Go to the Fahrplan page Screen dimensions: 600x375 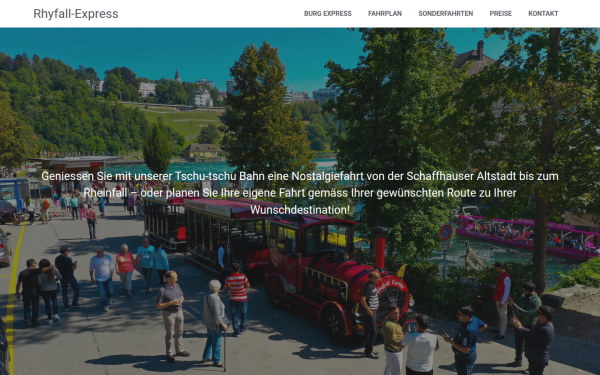tap(385, 13)
